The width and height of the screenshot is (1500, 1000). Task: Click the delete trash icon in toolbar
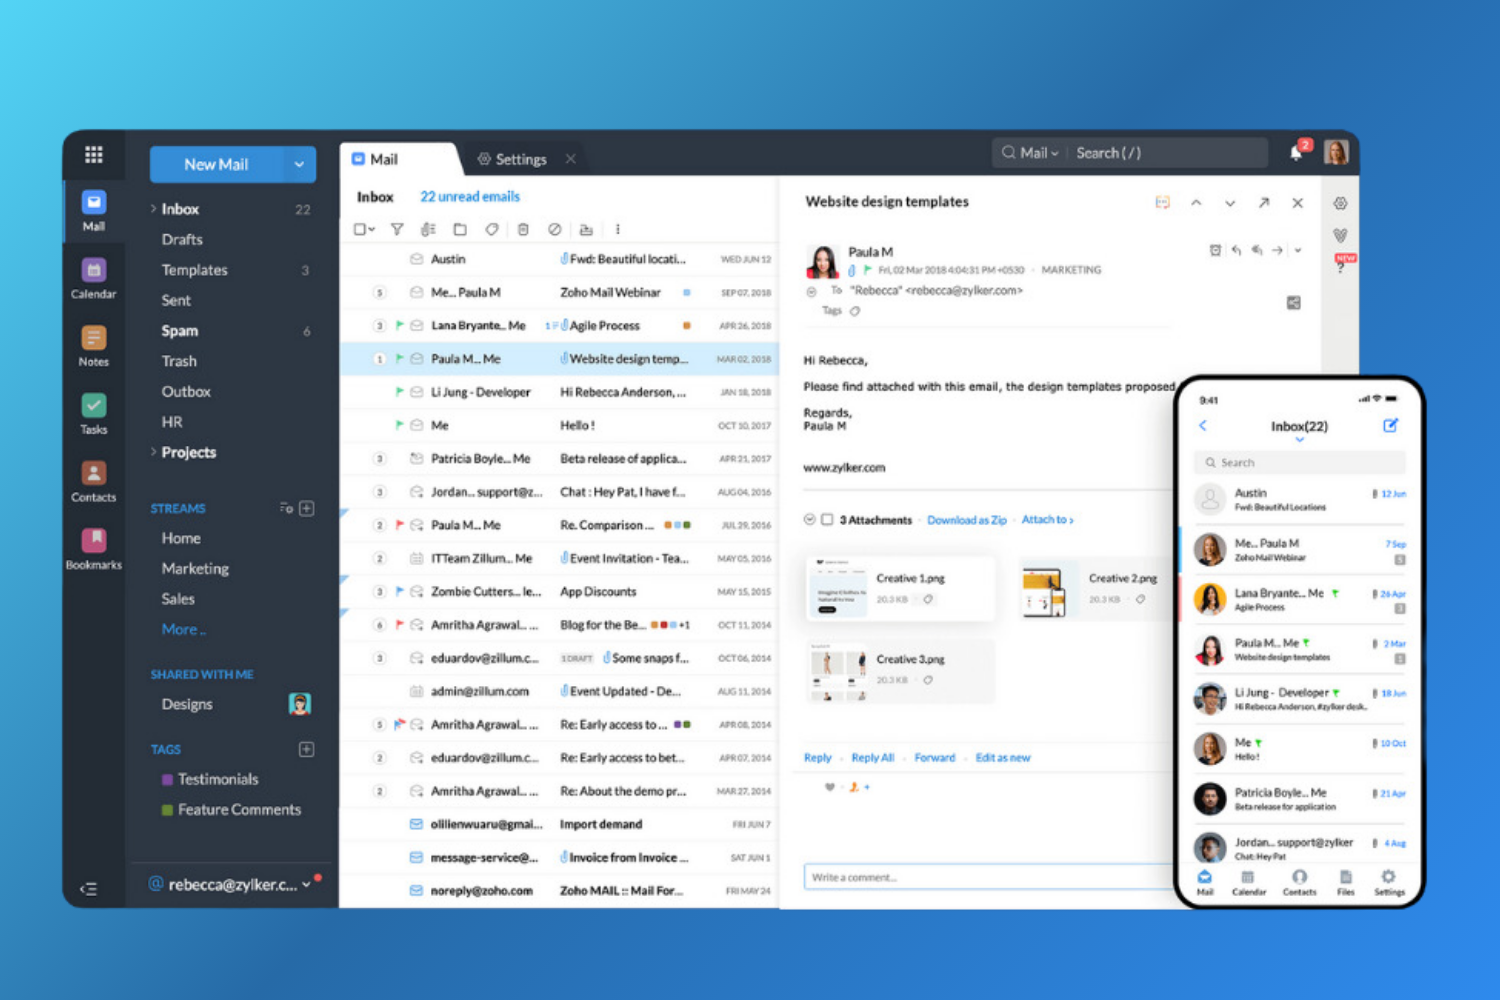click(523, 229)
